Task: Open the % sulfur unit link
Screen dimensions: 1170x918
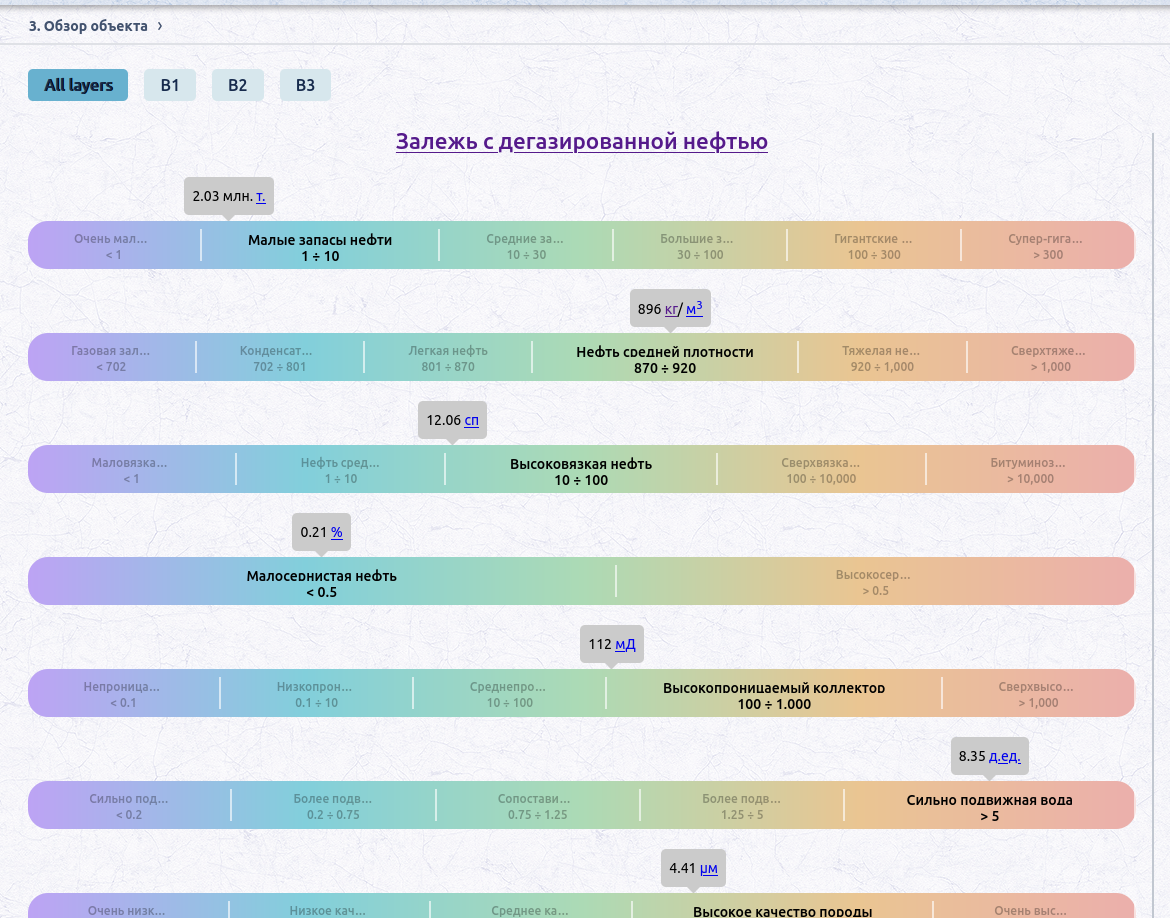Action: coord(337,532)
